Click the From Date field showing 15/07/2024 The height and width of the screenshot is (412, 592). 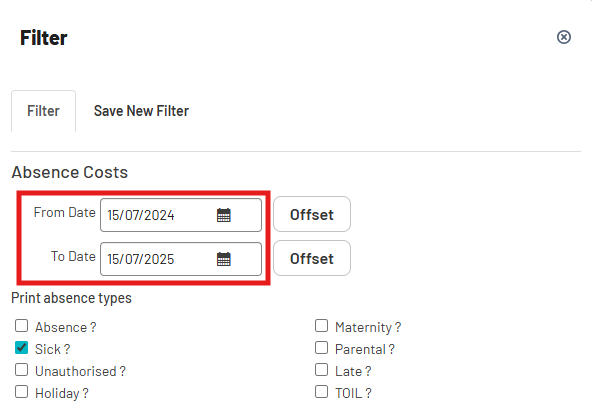181,215
